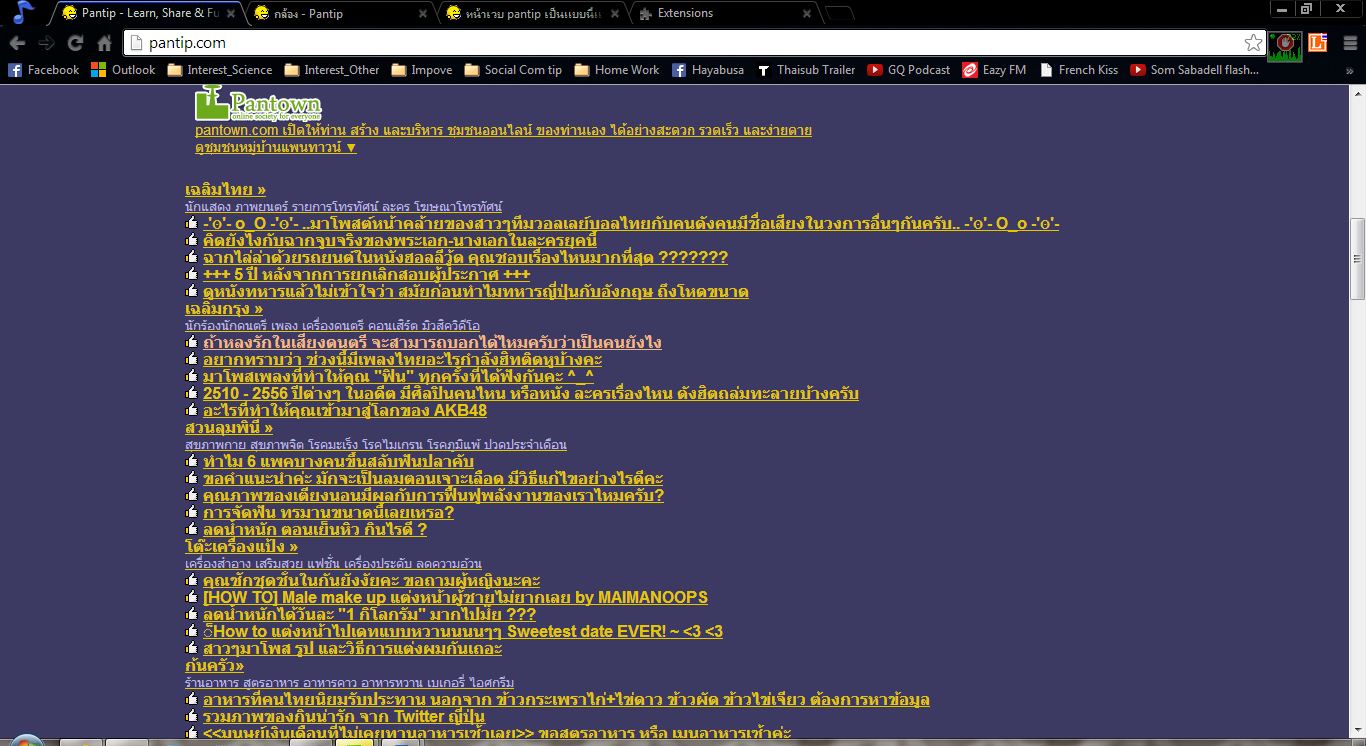Open a new tab with the new-tab button
Viewport: 1366px width, 746px height.
pyautogui.click(x=840, y=14)
